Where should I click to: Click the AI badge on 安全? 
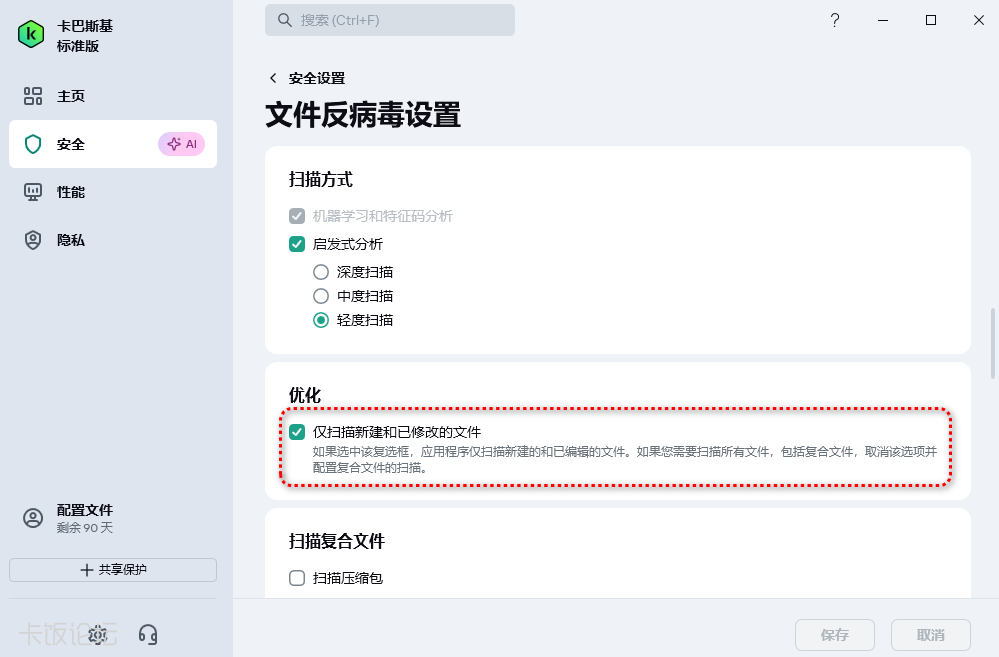click(182, 144)
